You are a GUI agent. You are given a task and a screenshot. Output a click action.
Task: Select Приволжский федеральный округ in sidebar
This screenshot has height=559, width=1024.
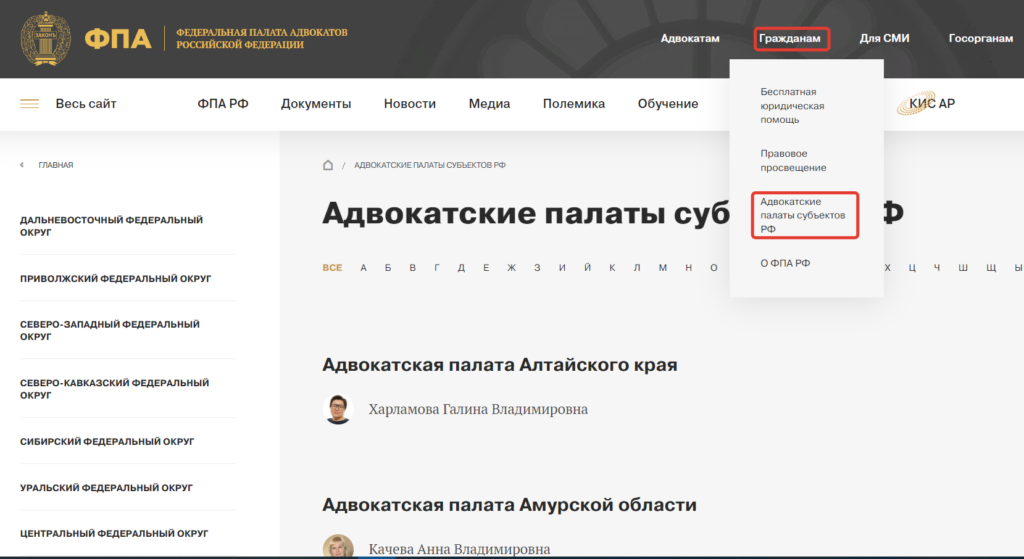[116, 279]
